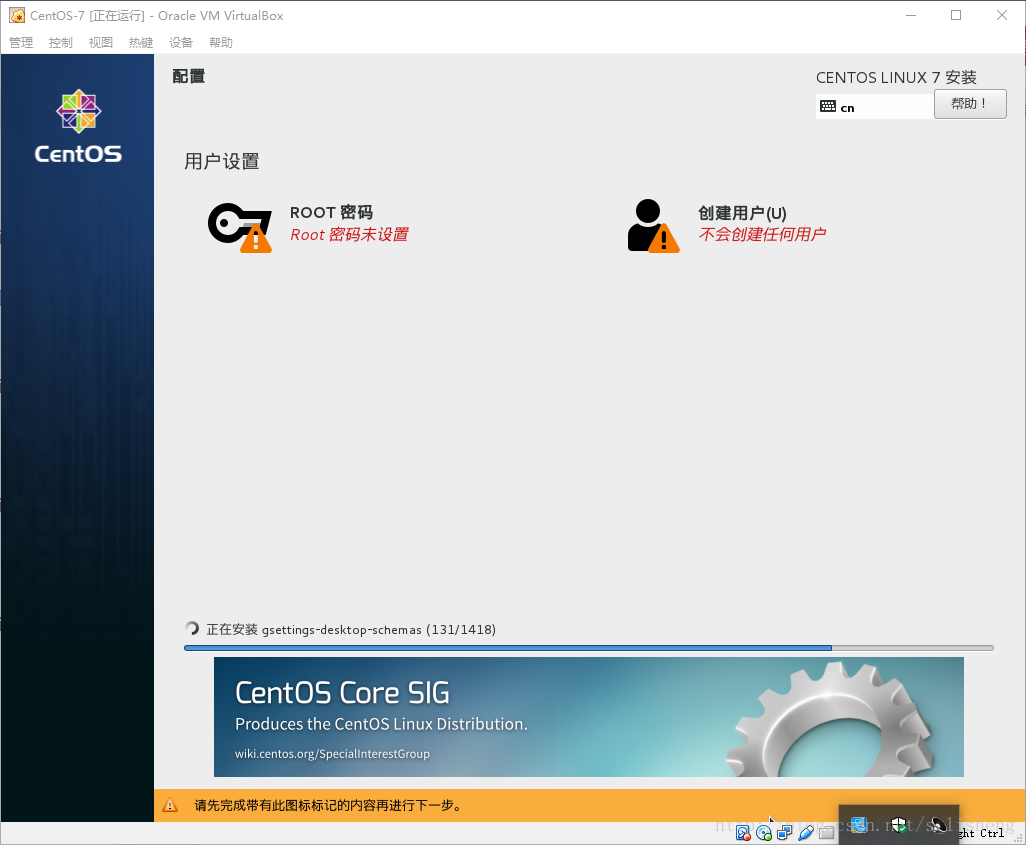The width and height of the screenshot is (1026, 845).
Task: Click the Root 密码未设置 warning text
Action: coord(349,234)
